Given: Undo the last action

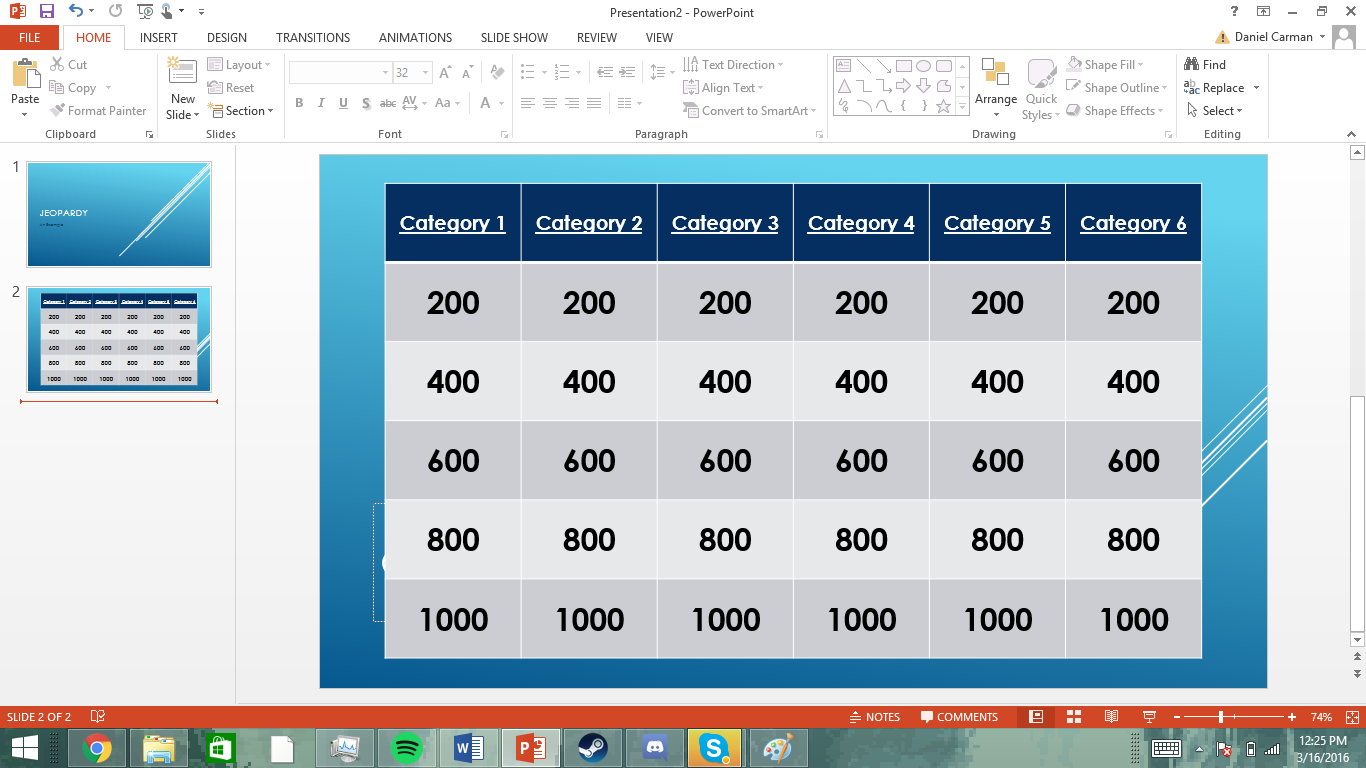Looking at the screenshot, I should 77,12.
